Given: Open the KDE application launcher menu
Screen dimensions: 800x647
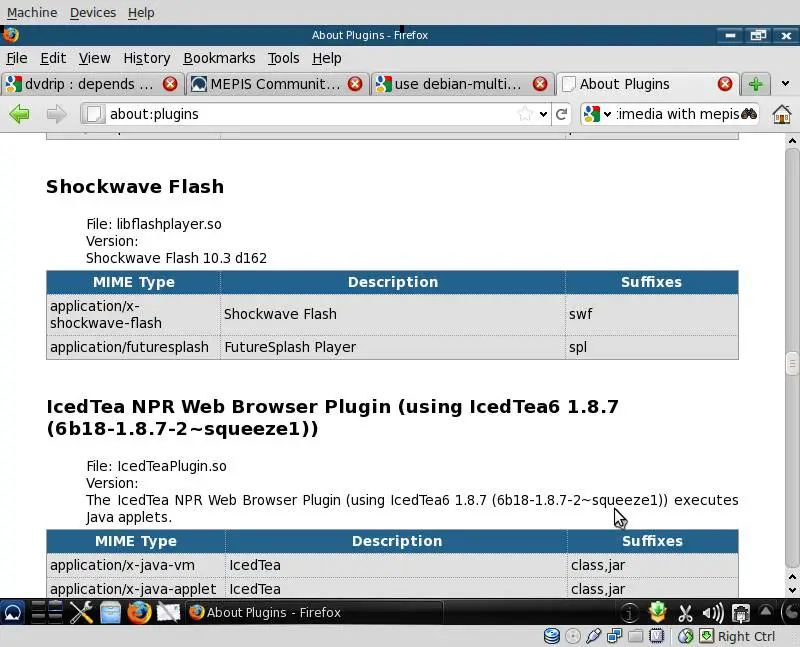Looking at the screenshot, I should point(12,612).
